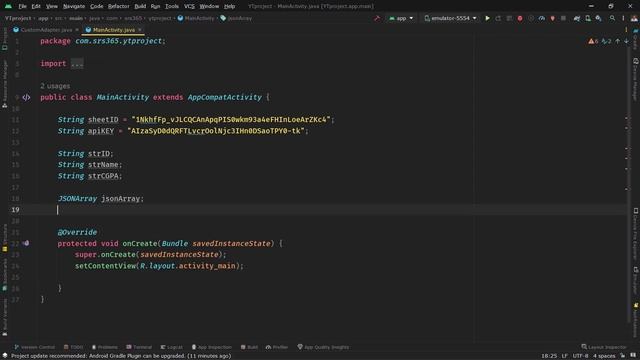Open the Terminal tool window
This screenshot has height=360, width=640.
pyautogui.click(x=139, y=347)
